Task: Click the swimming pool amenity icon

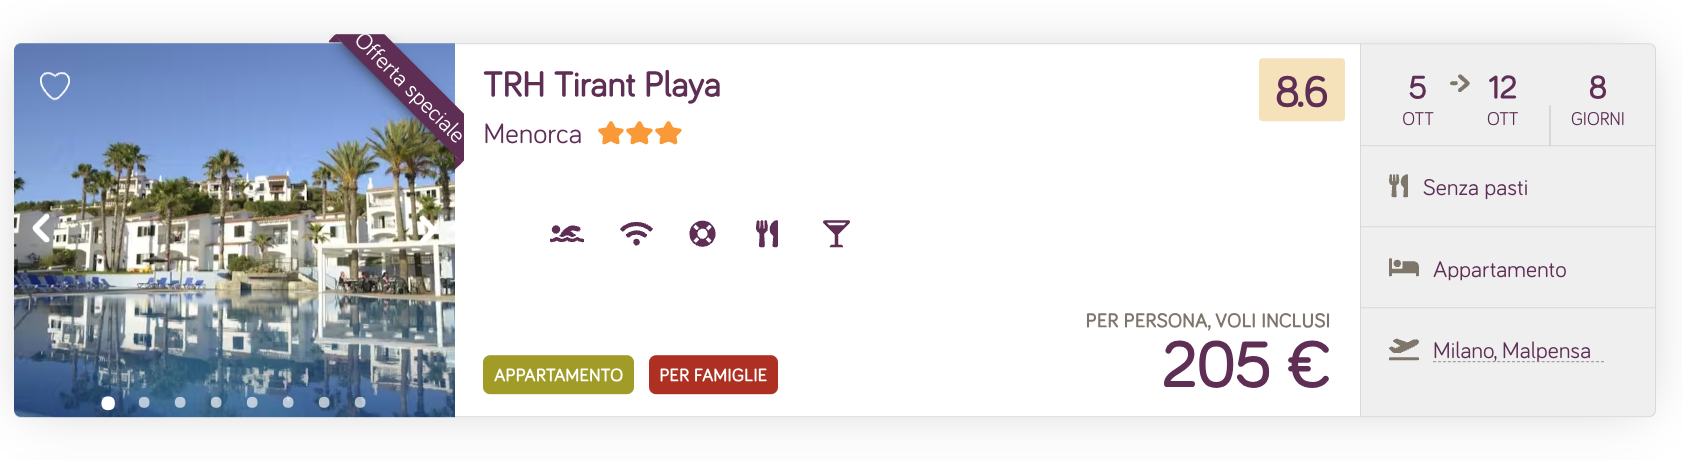Action: tap(567, 234)
